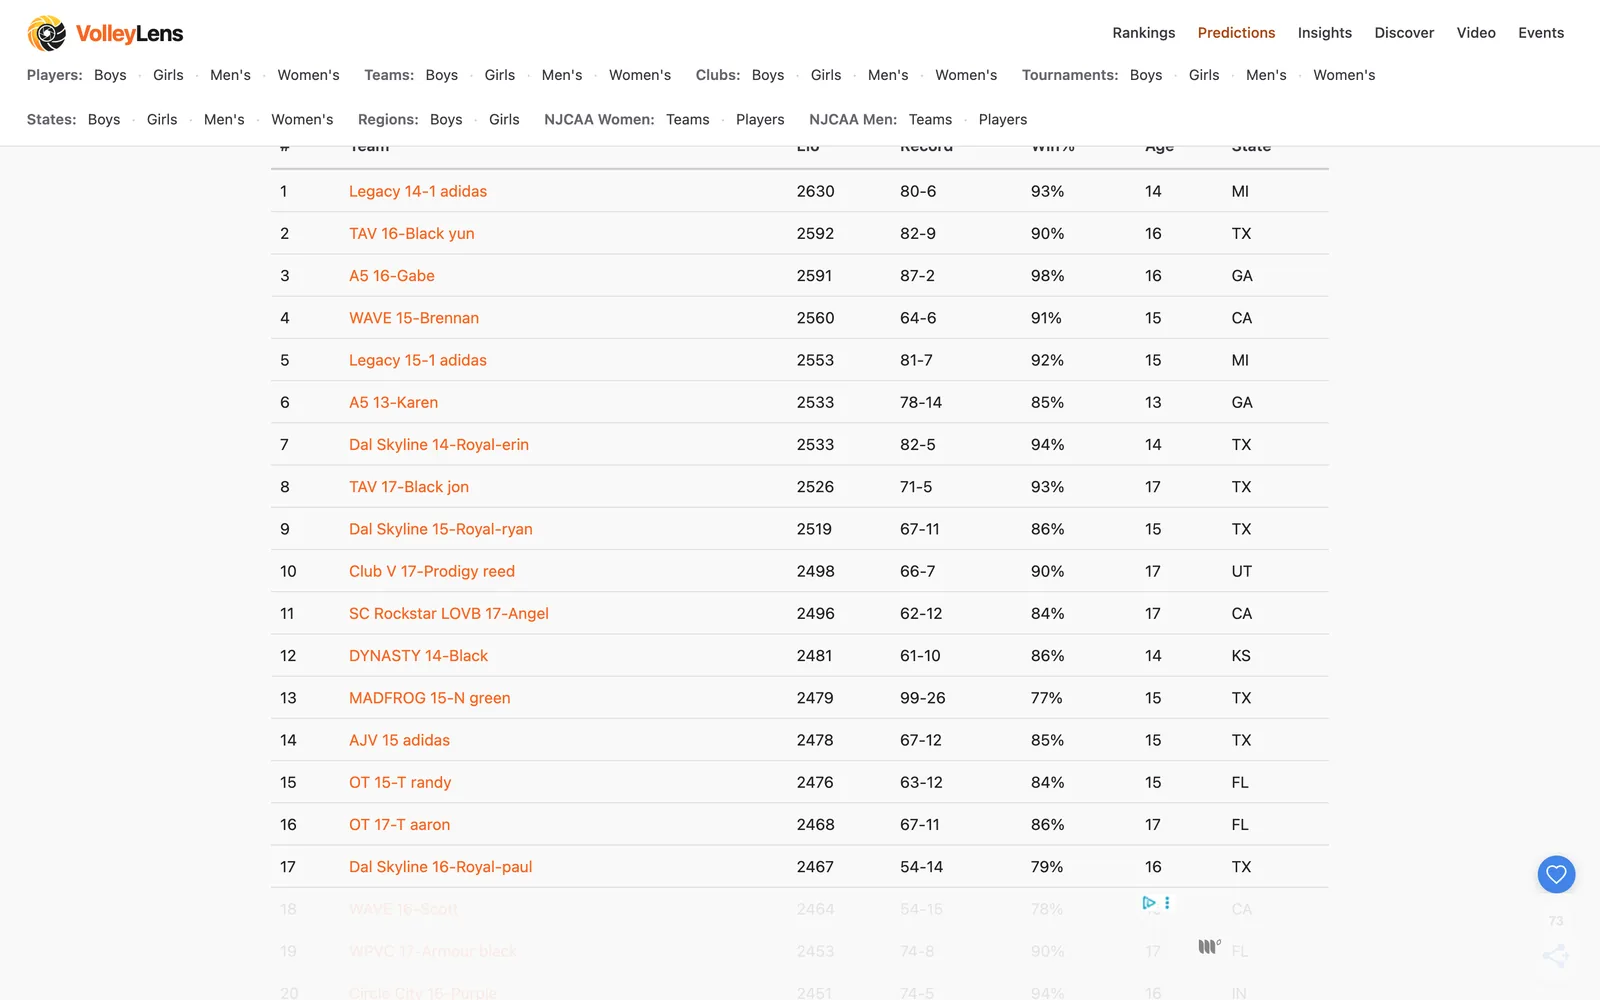1600x1000 pixels.
Task: Visit the OT 15-T randy link
Action: 400,783
